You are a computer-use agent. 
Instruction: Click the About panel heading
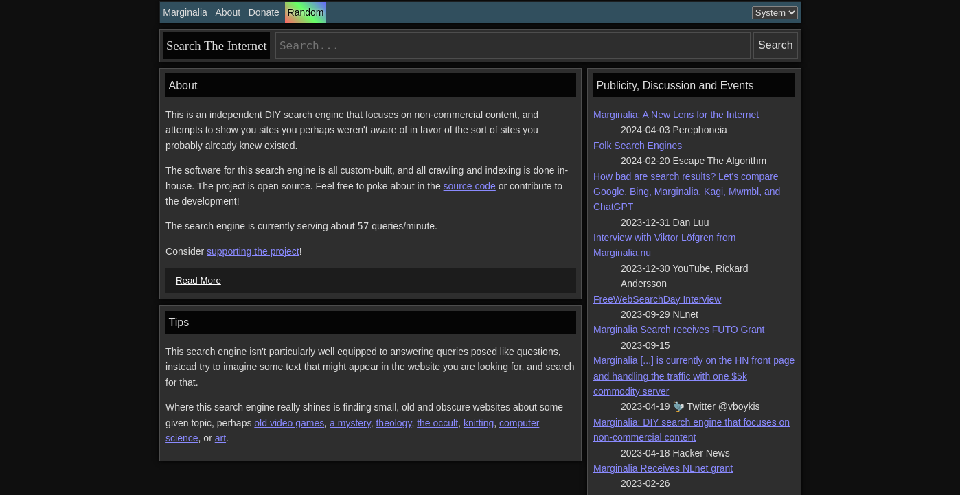(370, 85)
